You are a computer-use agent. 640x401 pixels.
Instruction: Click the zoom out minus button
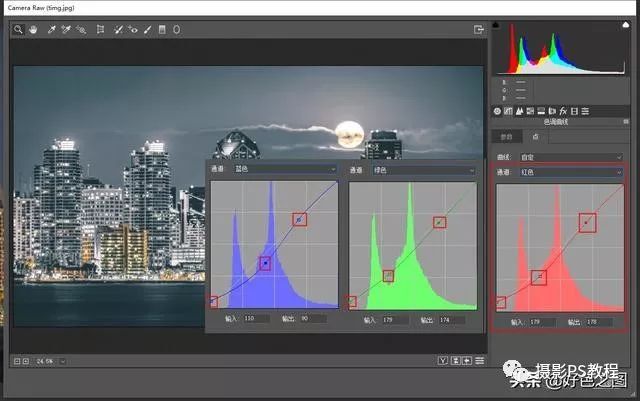coord(16,360)
